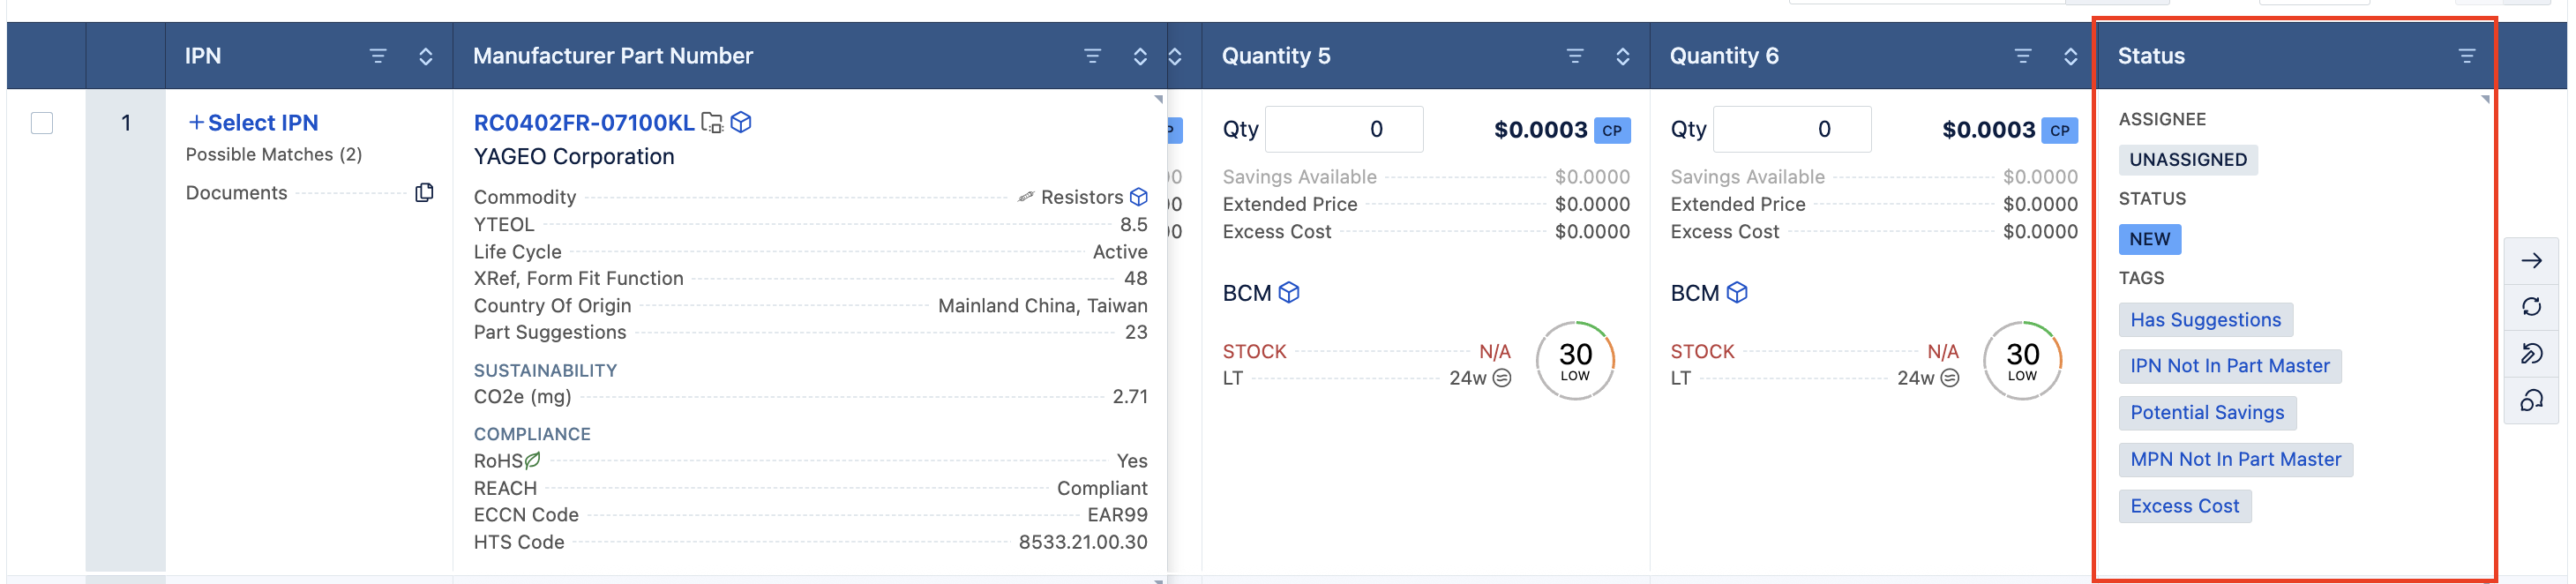Select the UNASSIGNED assignee badge
Screen dimensions: 2576x584
[x=2187, y=160]
